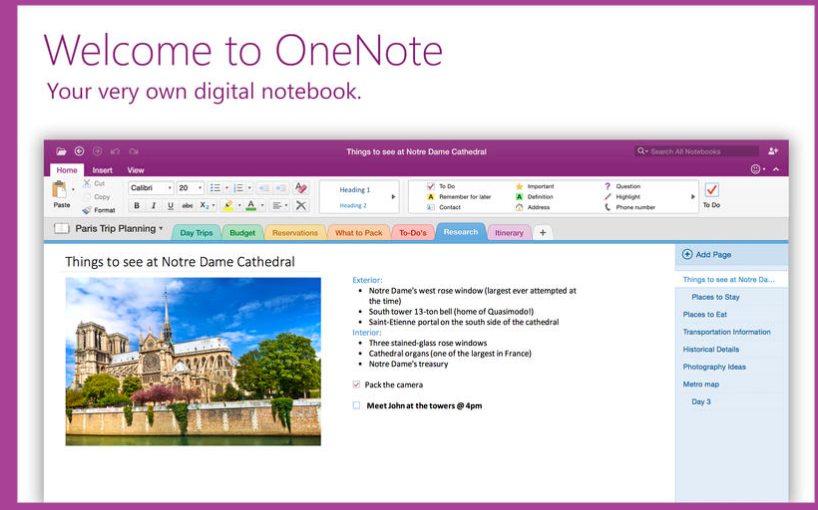Open the Itinerary section tab
Viewport: 818px width, 510px height.
(x=509, y=233)
